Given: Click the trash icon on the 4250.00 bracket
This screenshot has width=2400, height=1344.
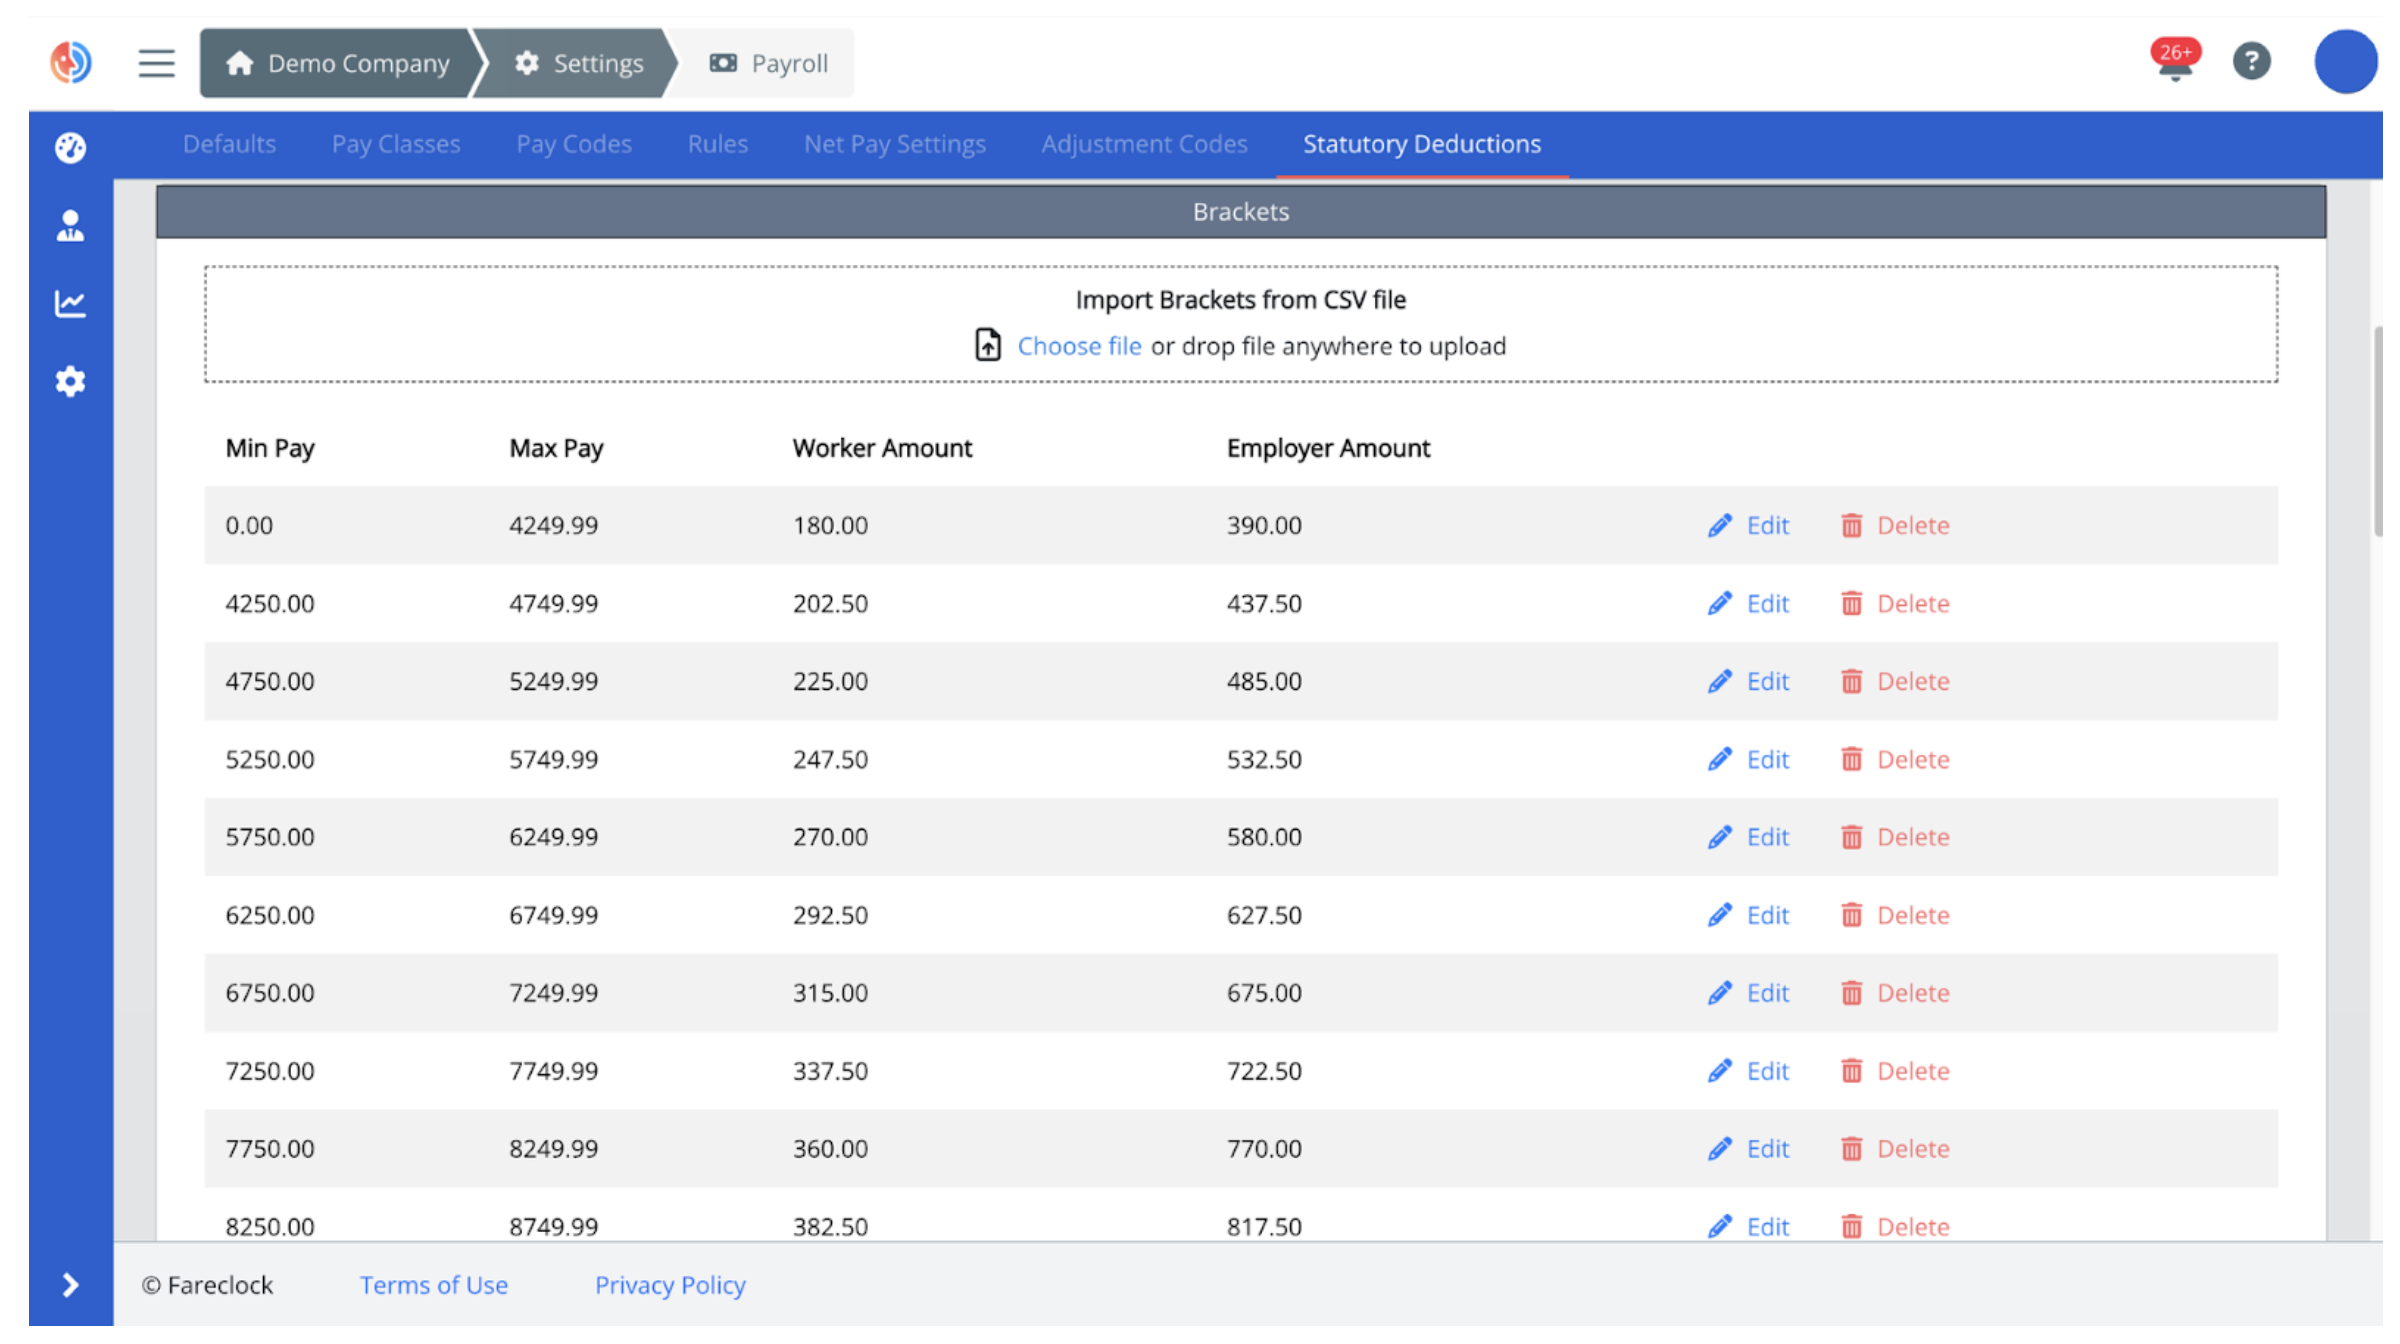Looking at the screenshot, I should click(1852, 603).
